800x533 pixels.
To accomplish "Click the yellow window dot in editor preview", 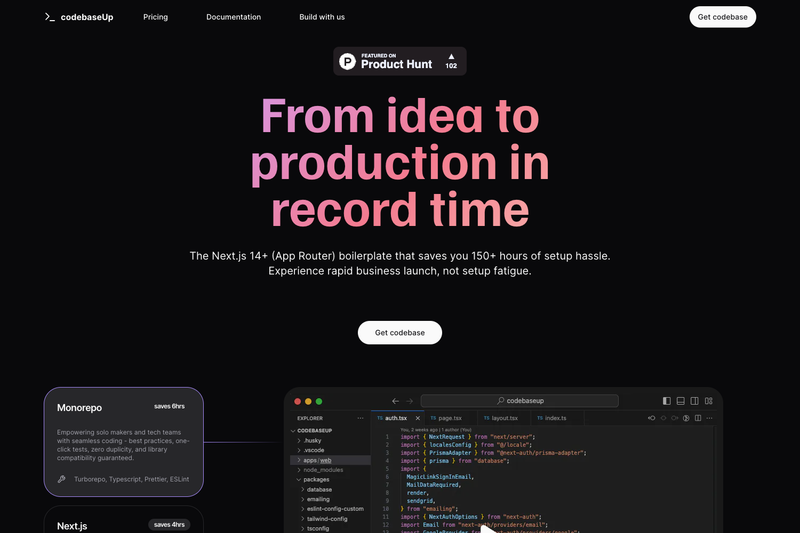I will coord(308,401).
